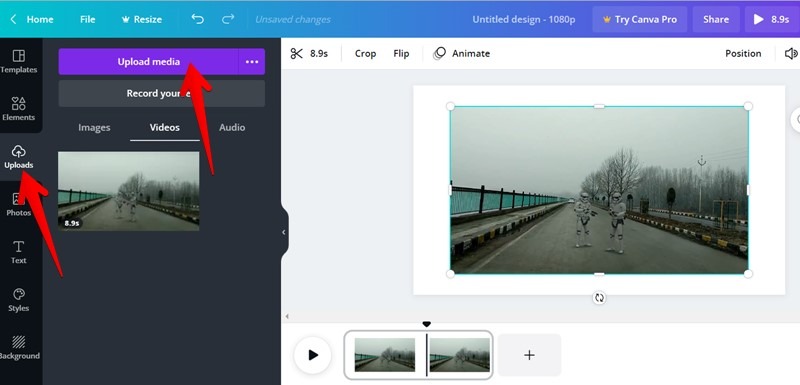Open the Styles sidebar panel
Viewport: 800px width, 385px height.
point(18,300)
